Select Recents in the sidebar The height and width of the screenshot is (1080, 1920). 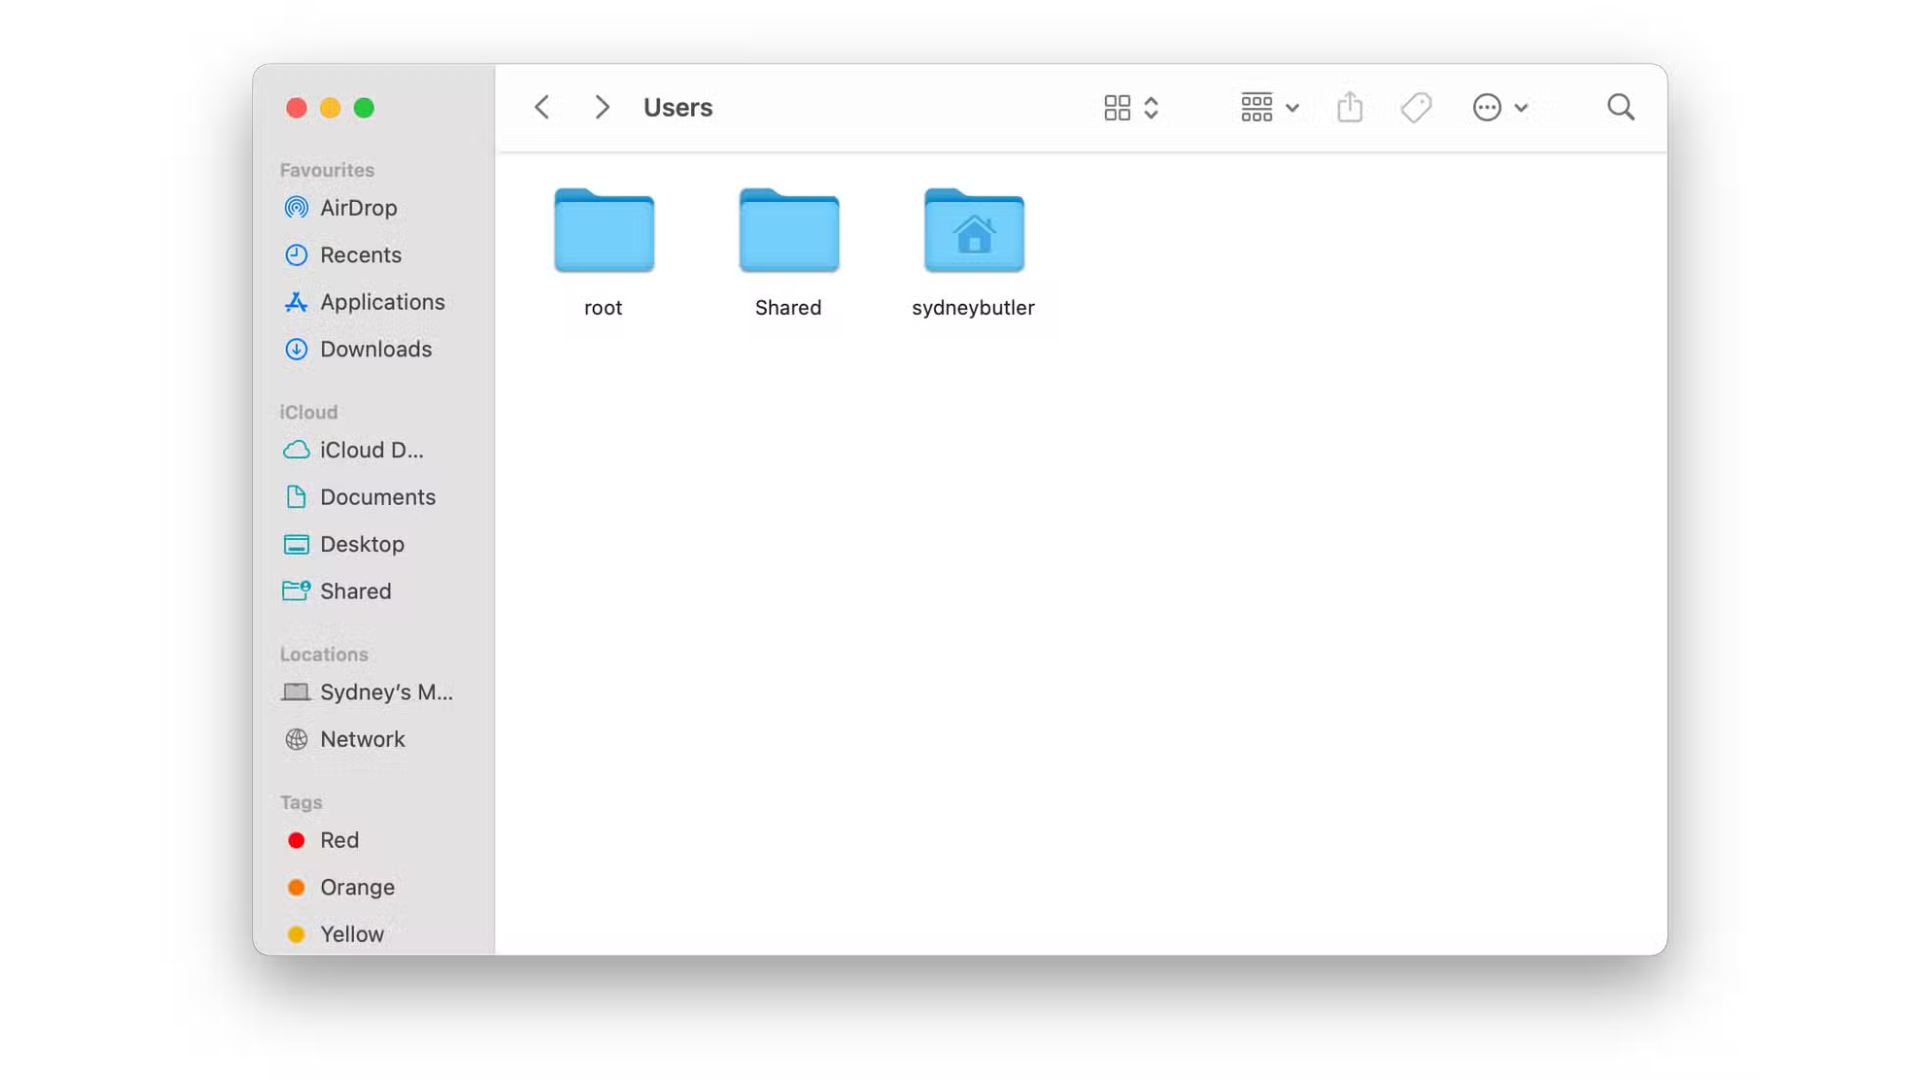(x=359, y=255)
